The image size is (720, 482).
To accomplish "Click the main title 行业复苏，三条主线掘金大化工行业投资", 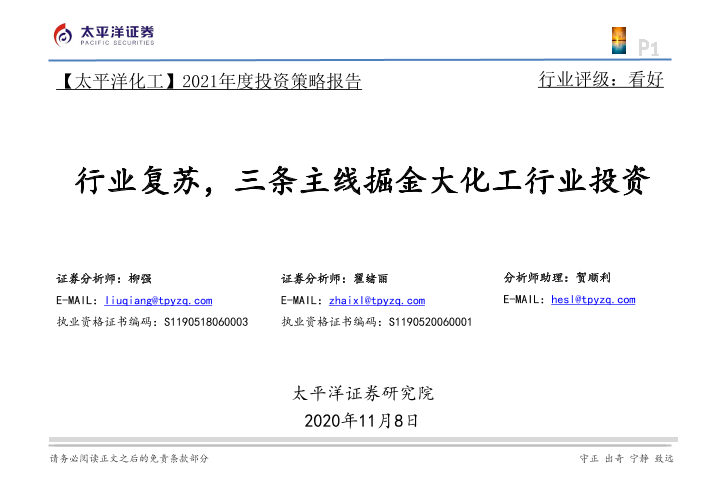I will point(362,181).
